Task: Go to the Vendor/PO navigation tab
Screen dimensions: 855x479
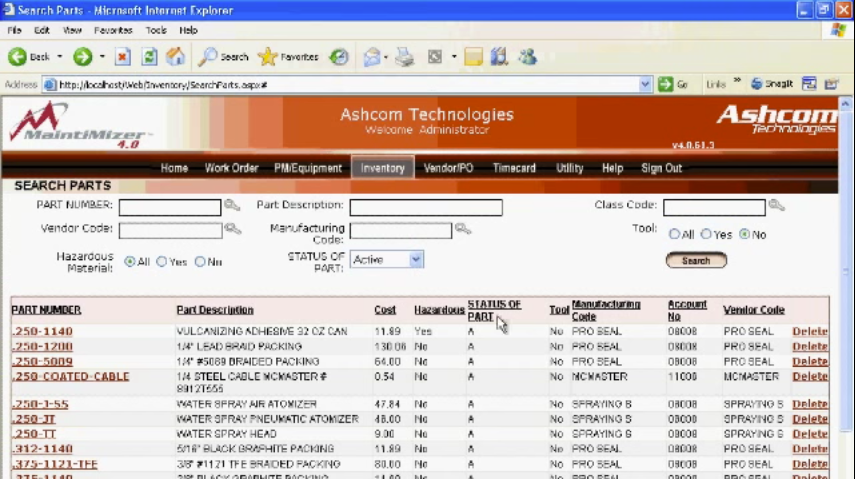Action: point(448,168)
